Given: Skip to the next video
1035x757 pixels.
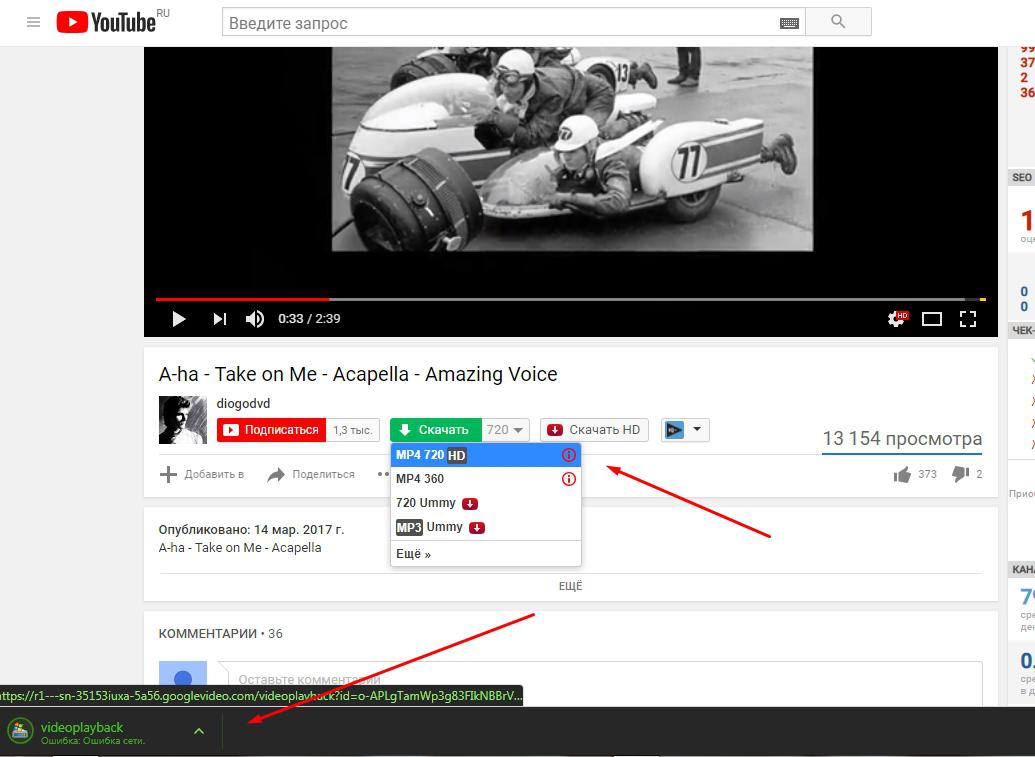Looking at the screenshot, I should tap(219, 319).
